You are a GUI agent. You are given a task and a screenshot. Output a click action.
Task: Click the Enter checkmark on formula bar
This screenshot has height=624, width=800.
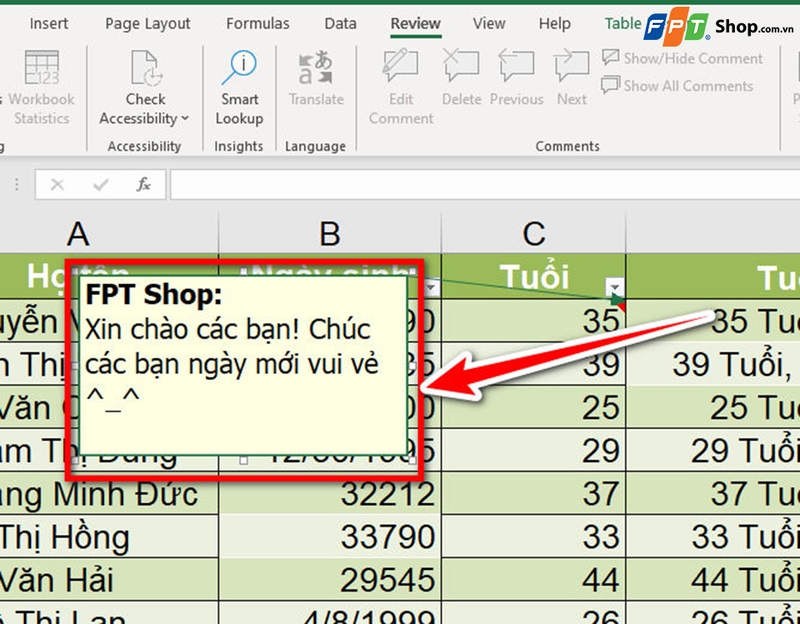[x=99, y=185]
